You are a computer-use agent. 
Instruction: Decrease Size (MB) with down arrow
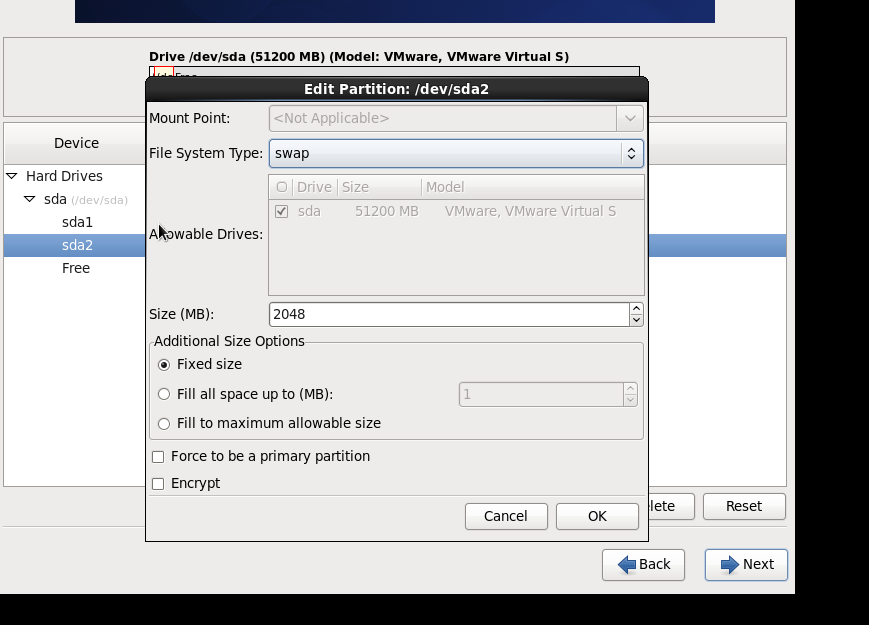[636, 320]
